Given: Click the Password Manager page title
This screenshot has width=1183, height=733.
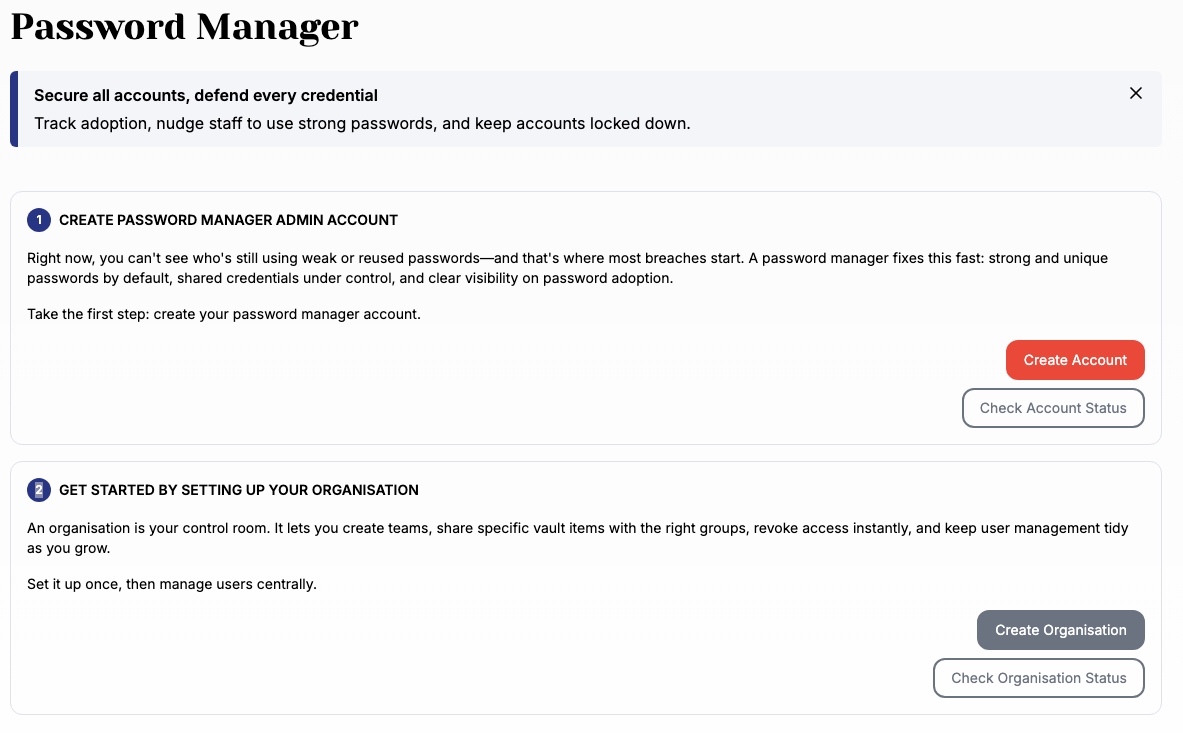Looking at the screenshot, I should 184,27.
